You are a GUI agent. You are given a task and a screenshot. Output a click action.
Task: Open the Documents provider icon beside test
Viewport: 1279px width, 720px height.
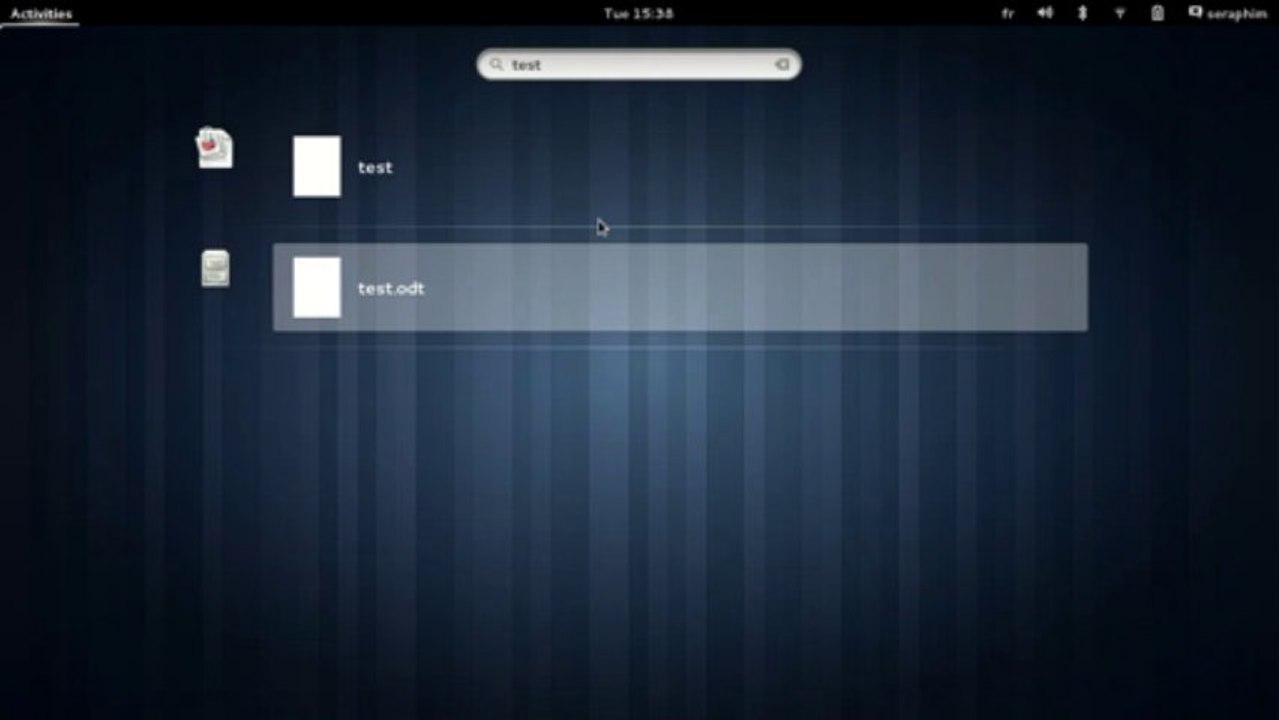[215, 148]
